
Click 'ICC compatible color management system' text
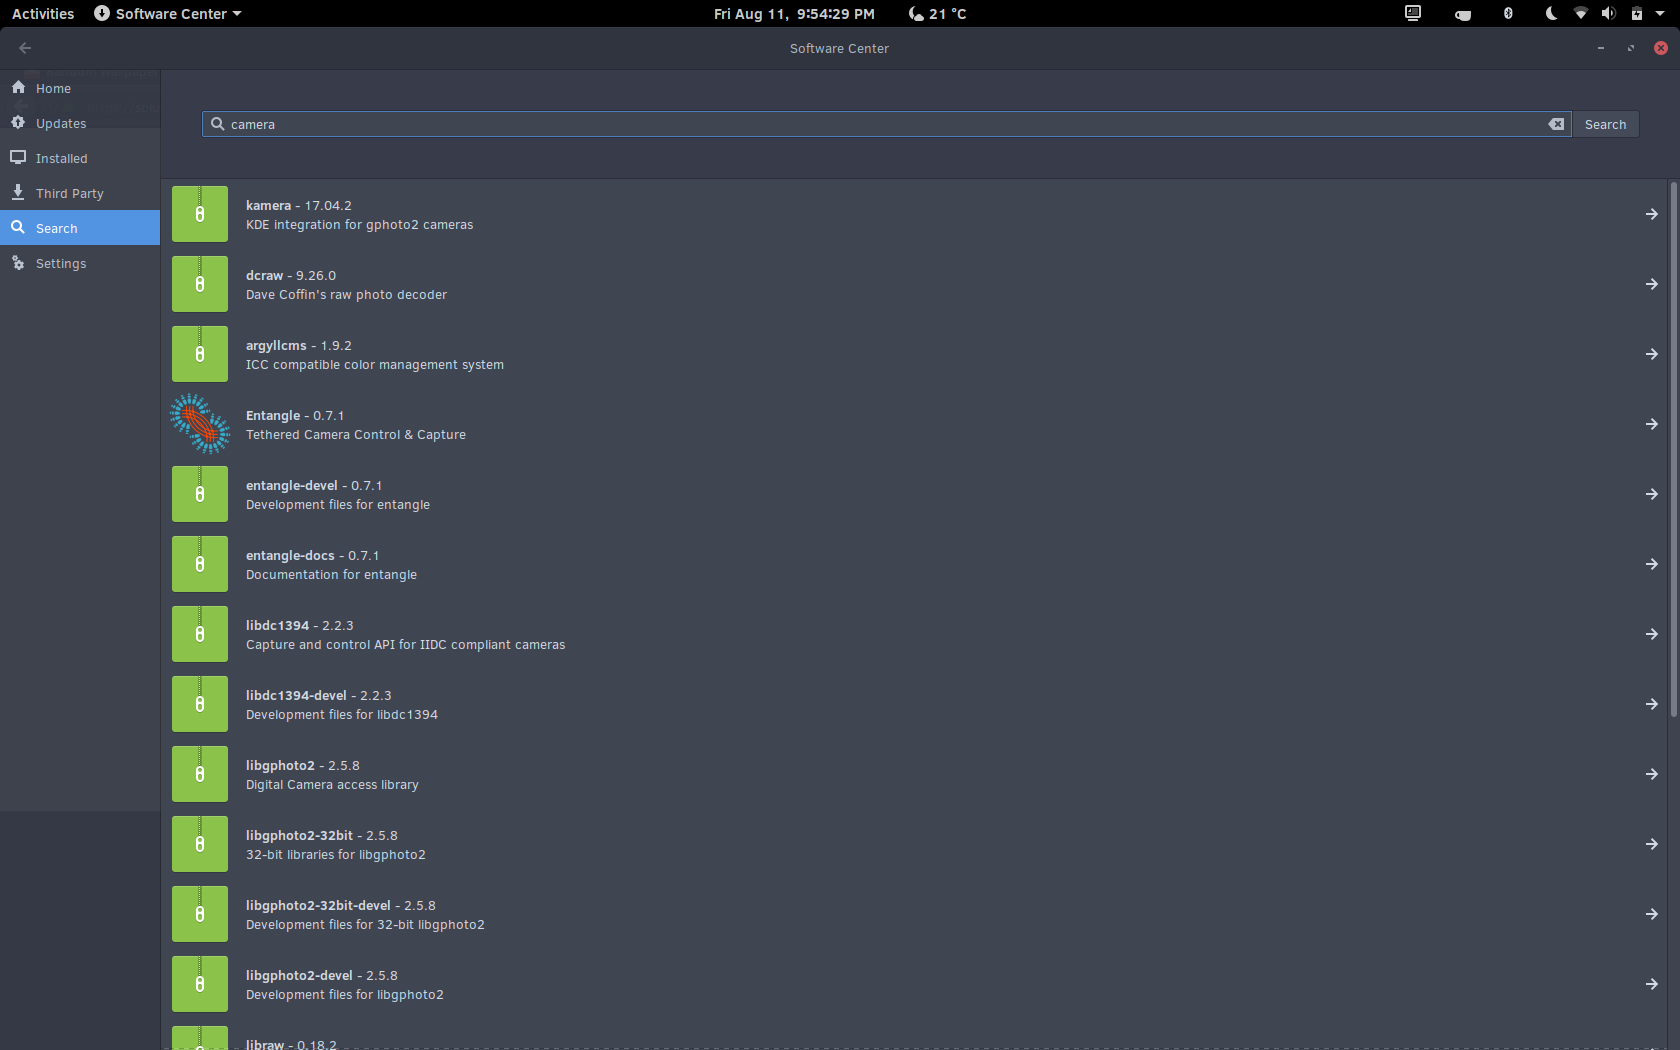click(375, 365)
